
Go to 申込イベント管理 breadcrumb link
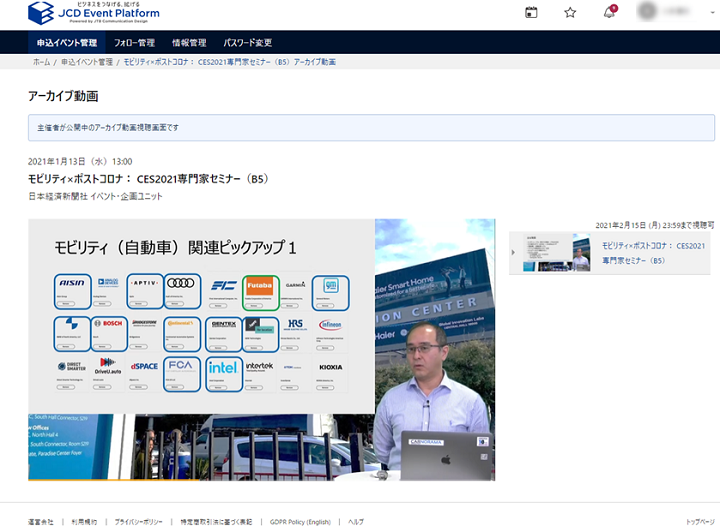point(87,62)
